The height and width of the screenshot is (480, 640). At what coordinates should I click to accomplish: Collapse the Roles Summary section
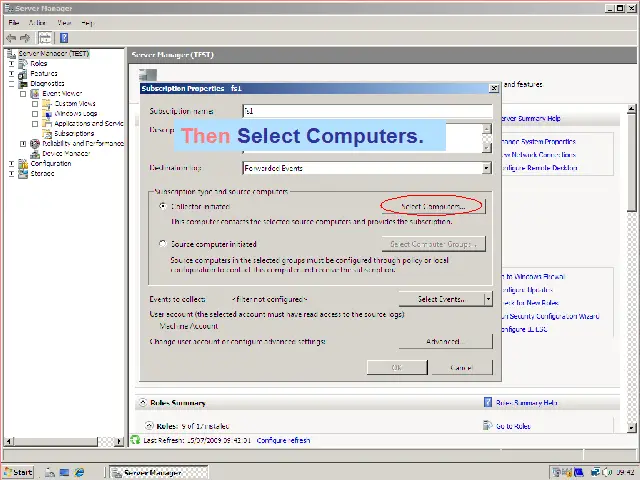142,402
